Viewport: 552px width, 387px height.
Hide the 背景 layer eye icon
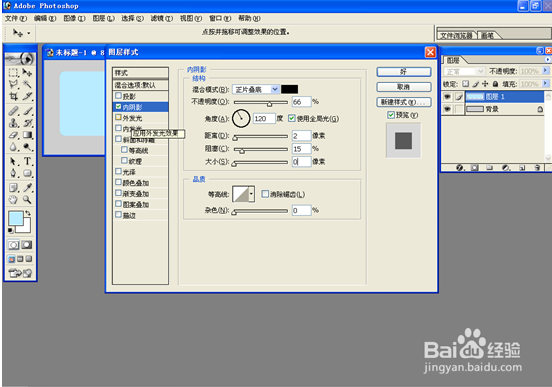pos(447,109)
